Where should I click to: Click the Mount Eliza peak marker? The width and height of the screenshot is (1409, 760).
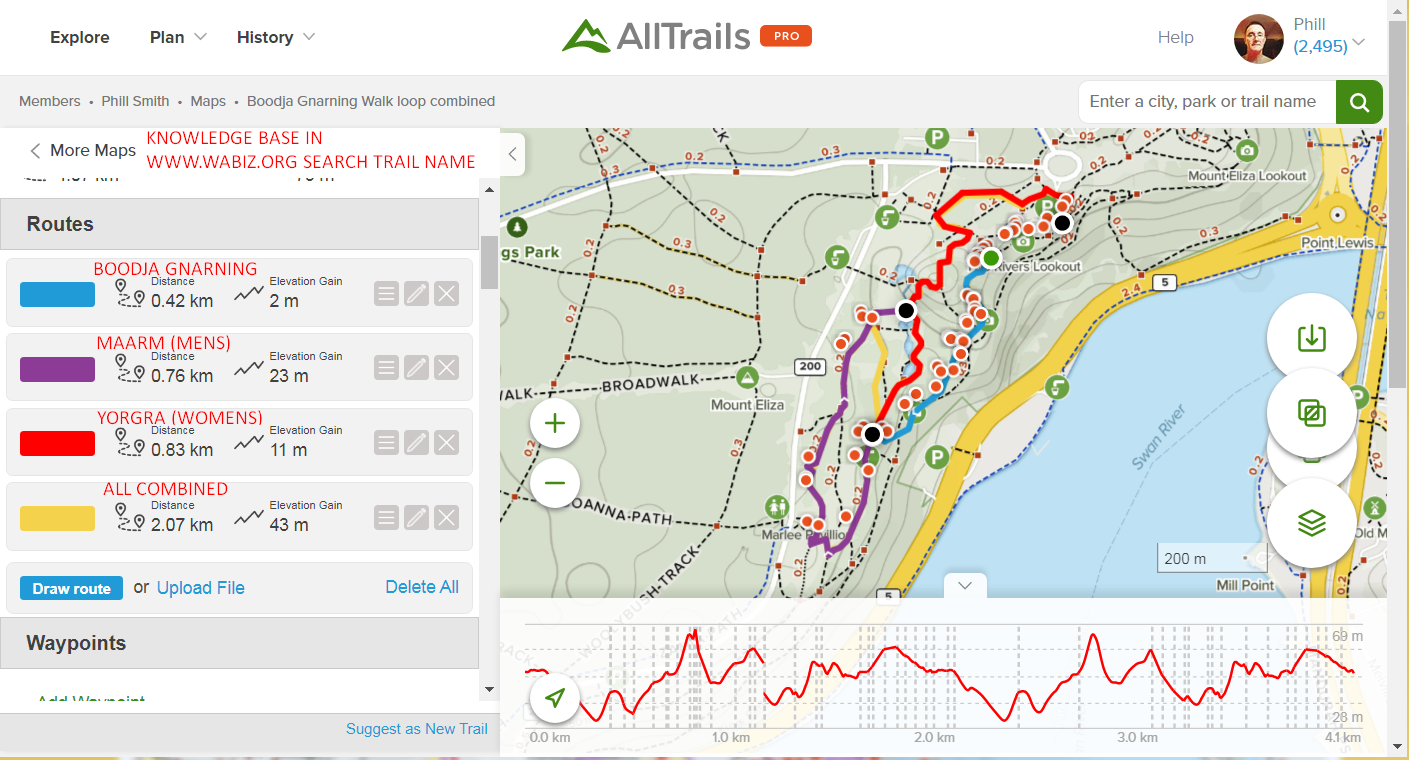coord(746,378)
